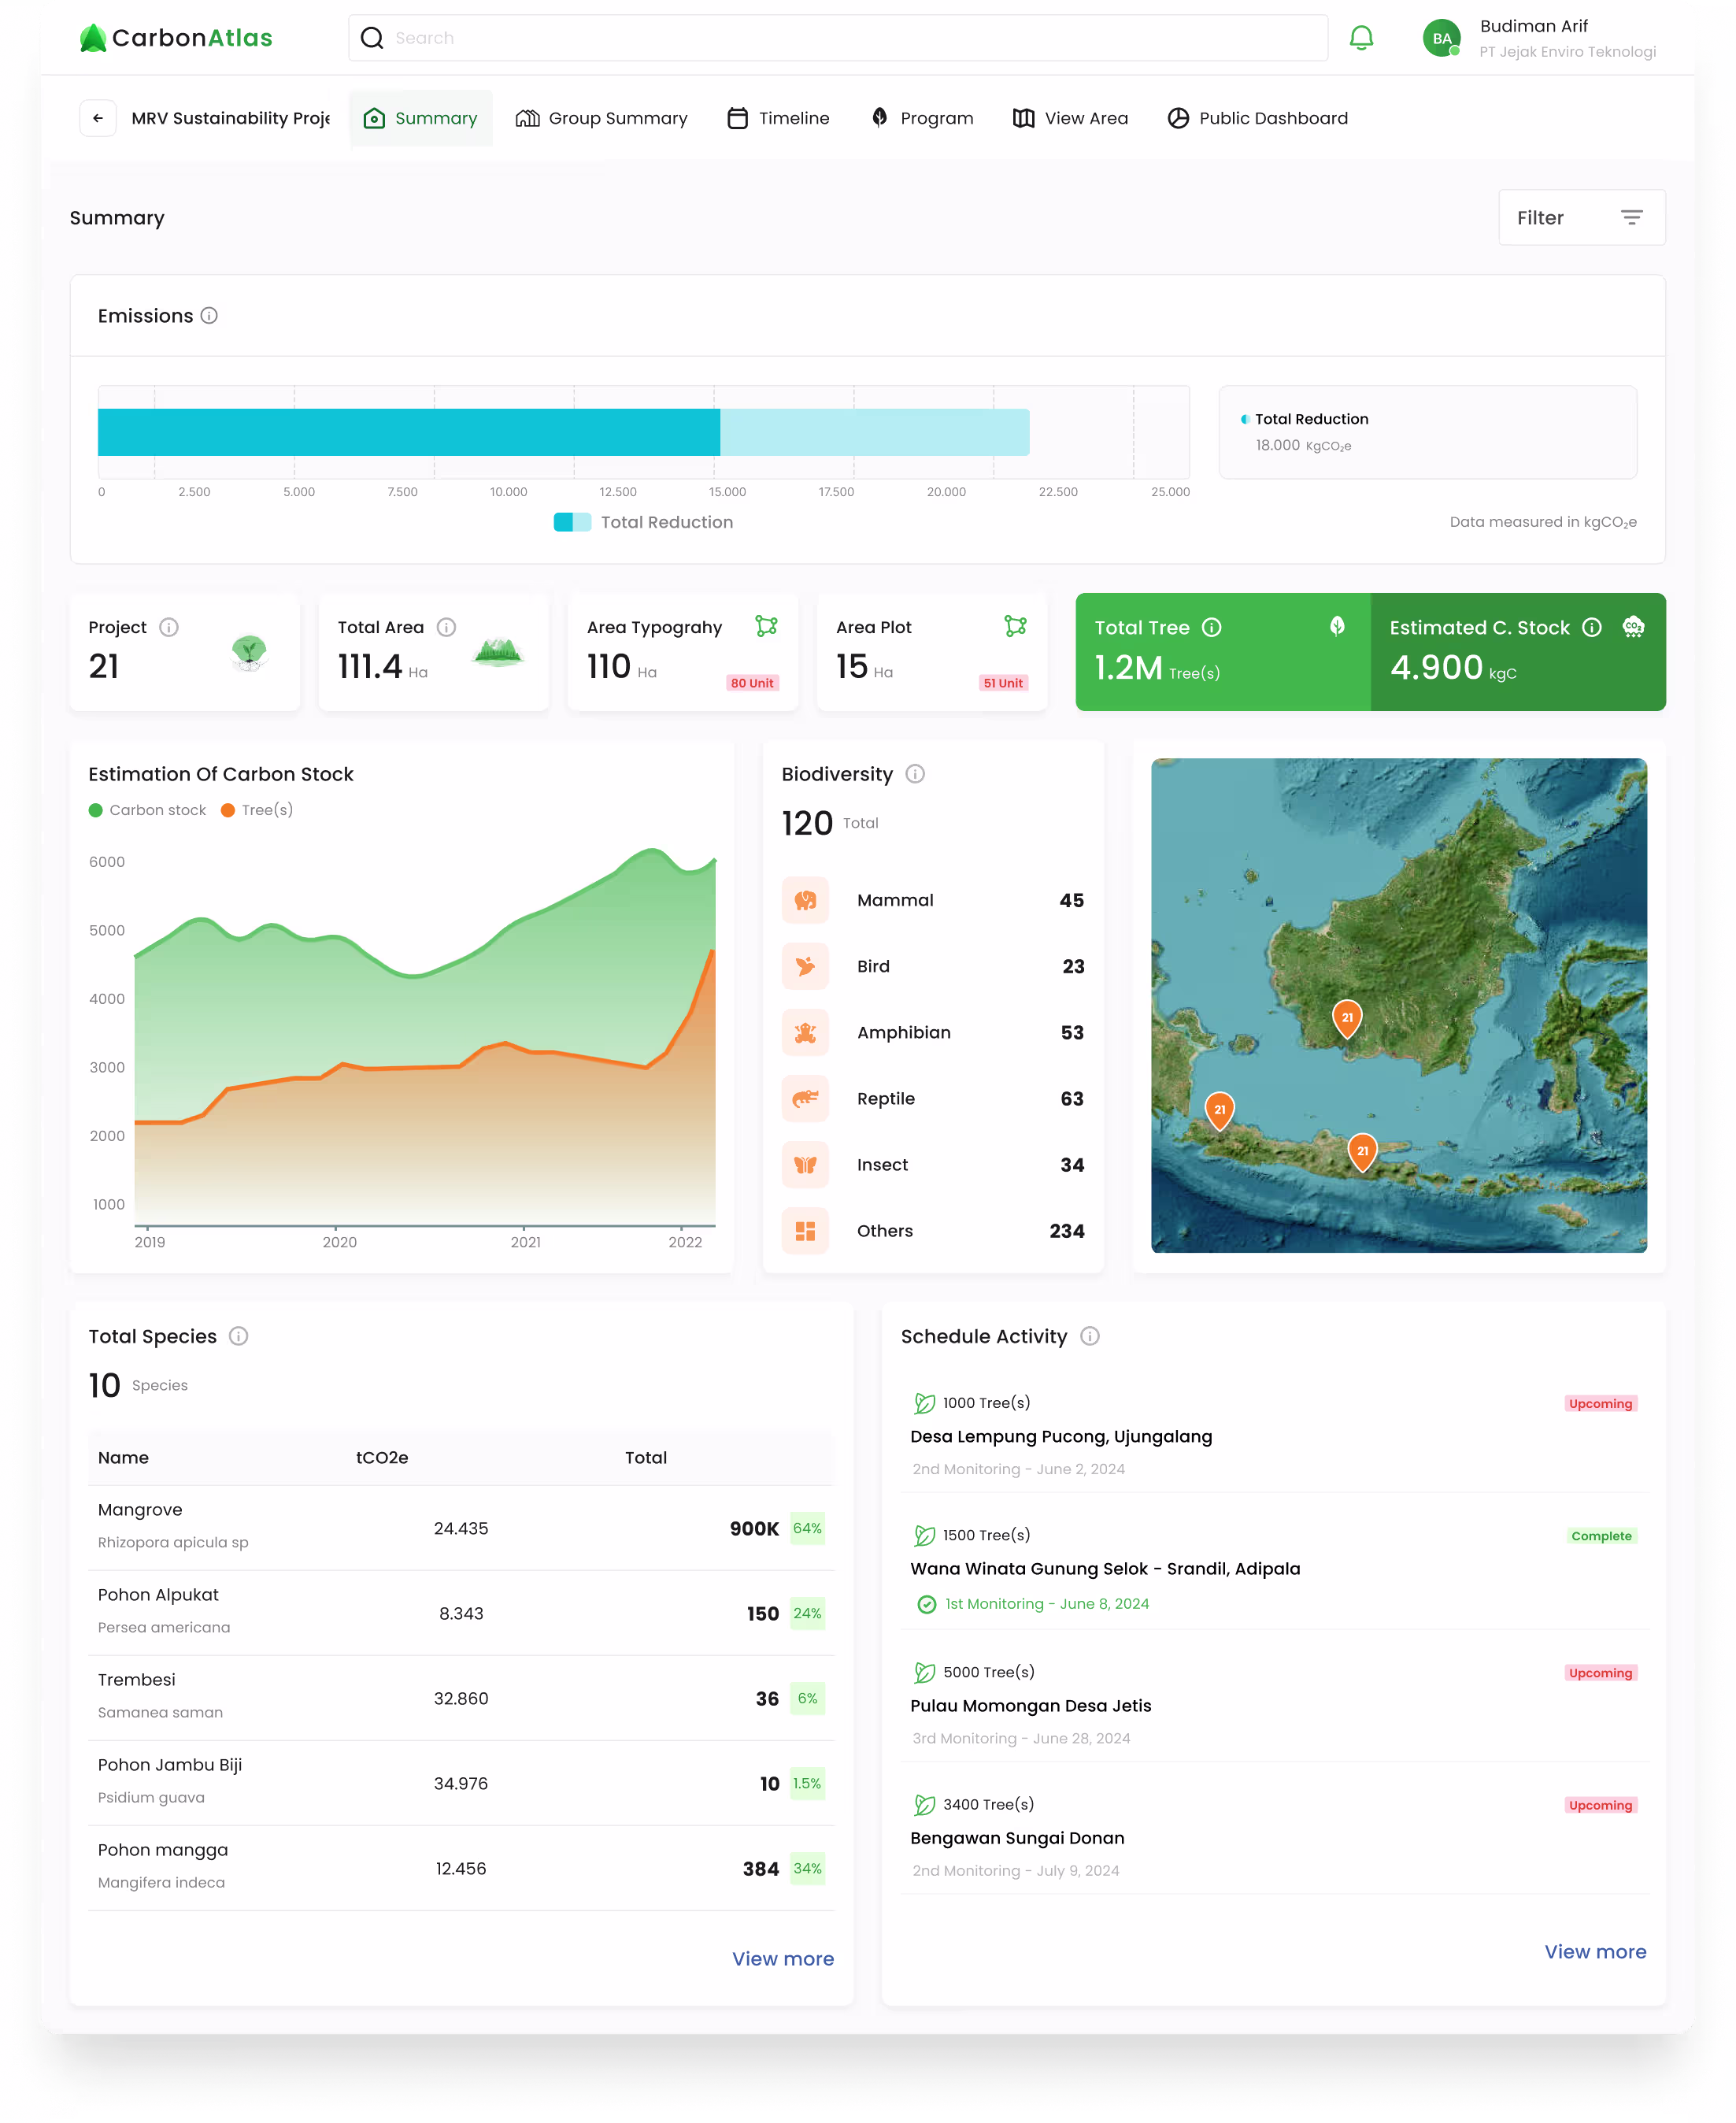Click the Mammal elephant icon
Viewport: 1736px width, 2123px height.
click(x=805, y=900)
